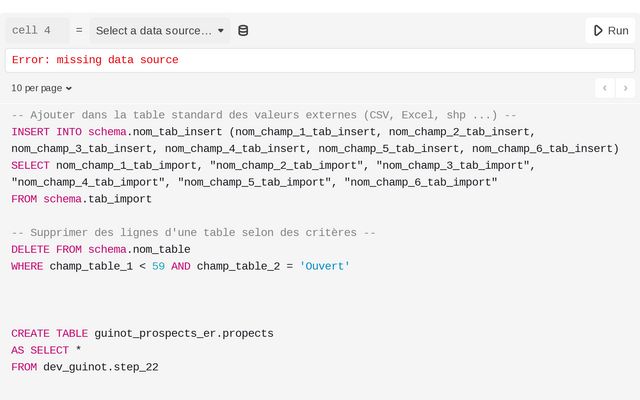
Task: Click the "FROM schema.tab_import" line
Action: pyautogui.click(x=82, y=199)
